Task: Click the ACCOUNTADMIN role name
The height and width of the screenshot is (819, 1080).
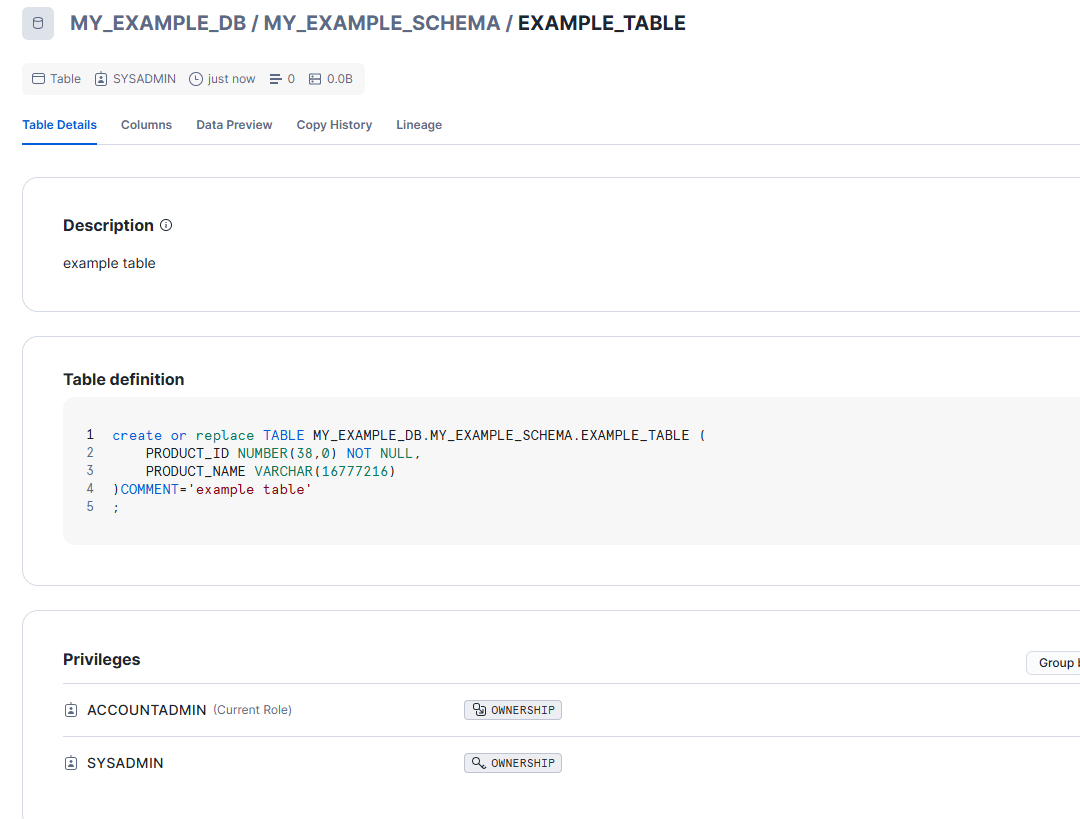Action: tap(147, 710)
